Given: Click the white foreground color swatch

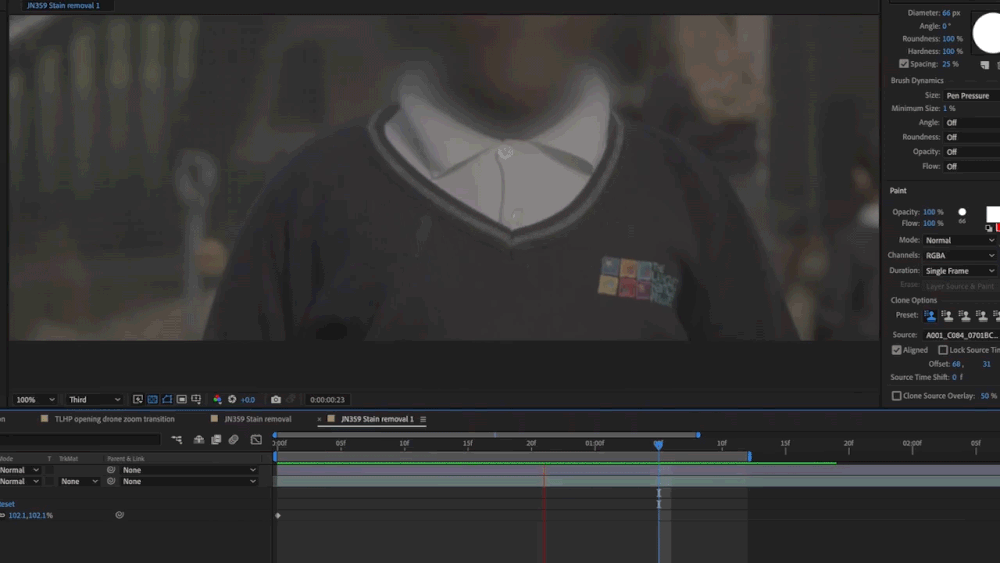Looking at the screenshot, I should click(992, 214).
